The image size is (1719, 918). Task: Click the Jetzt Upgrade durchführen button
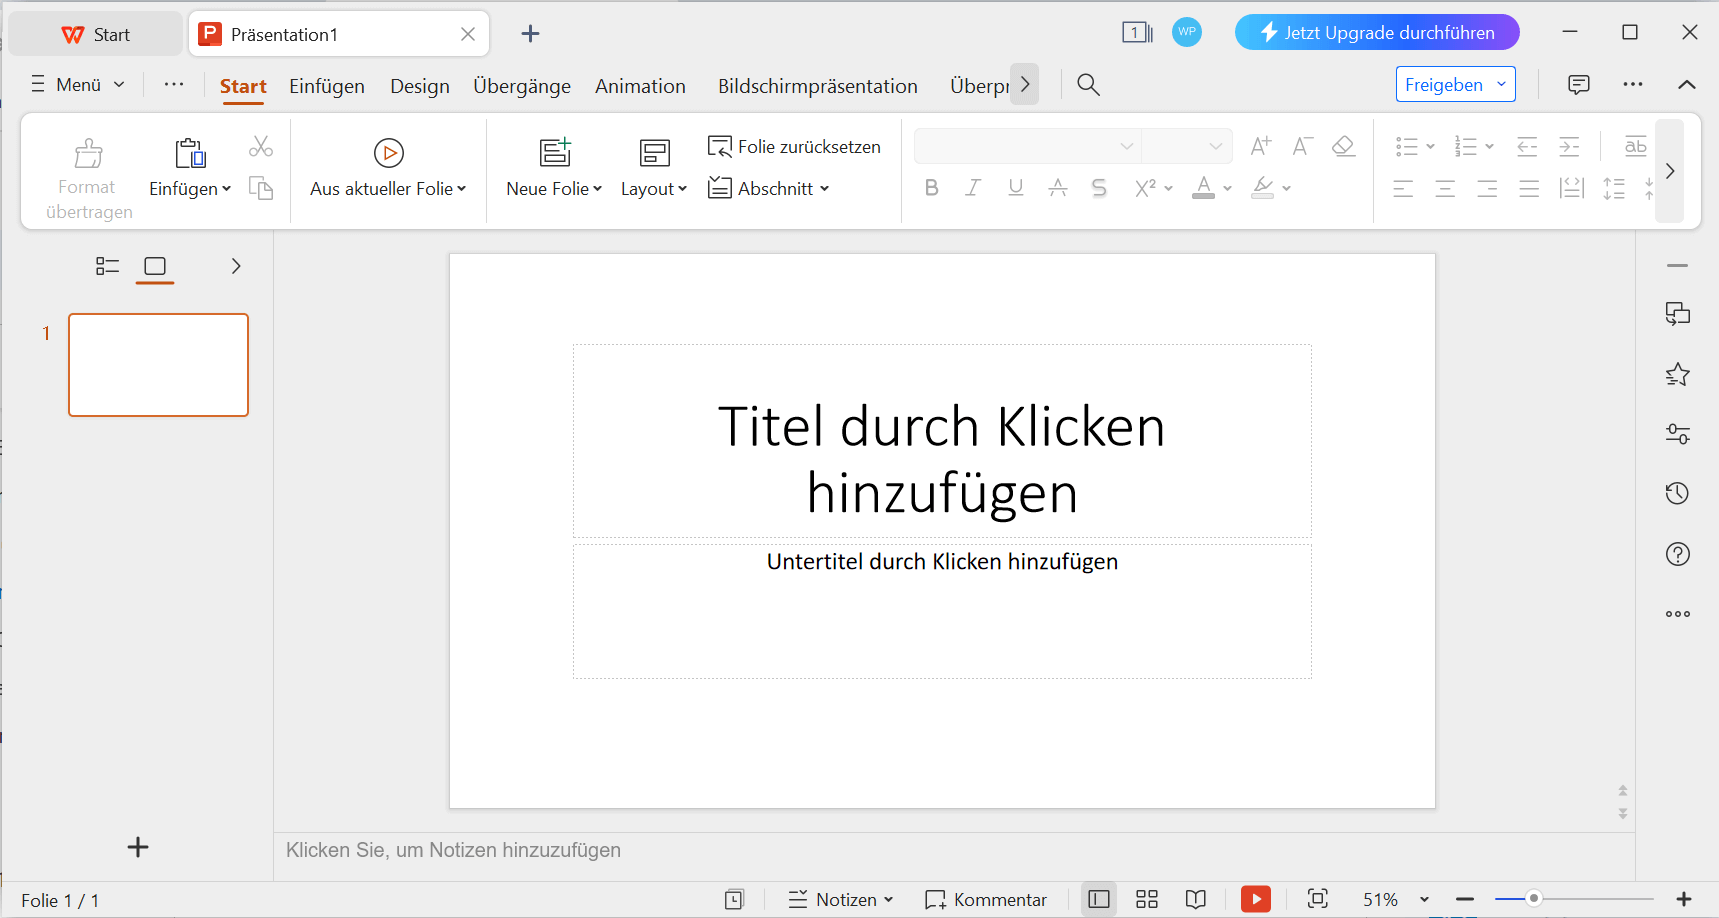tap(1377, 32)
